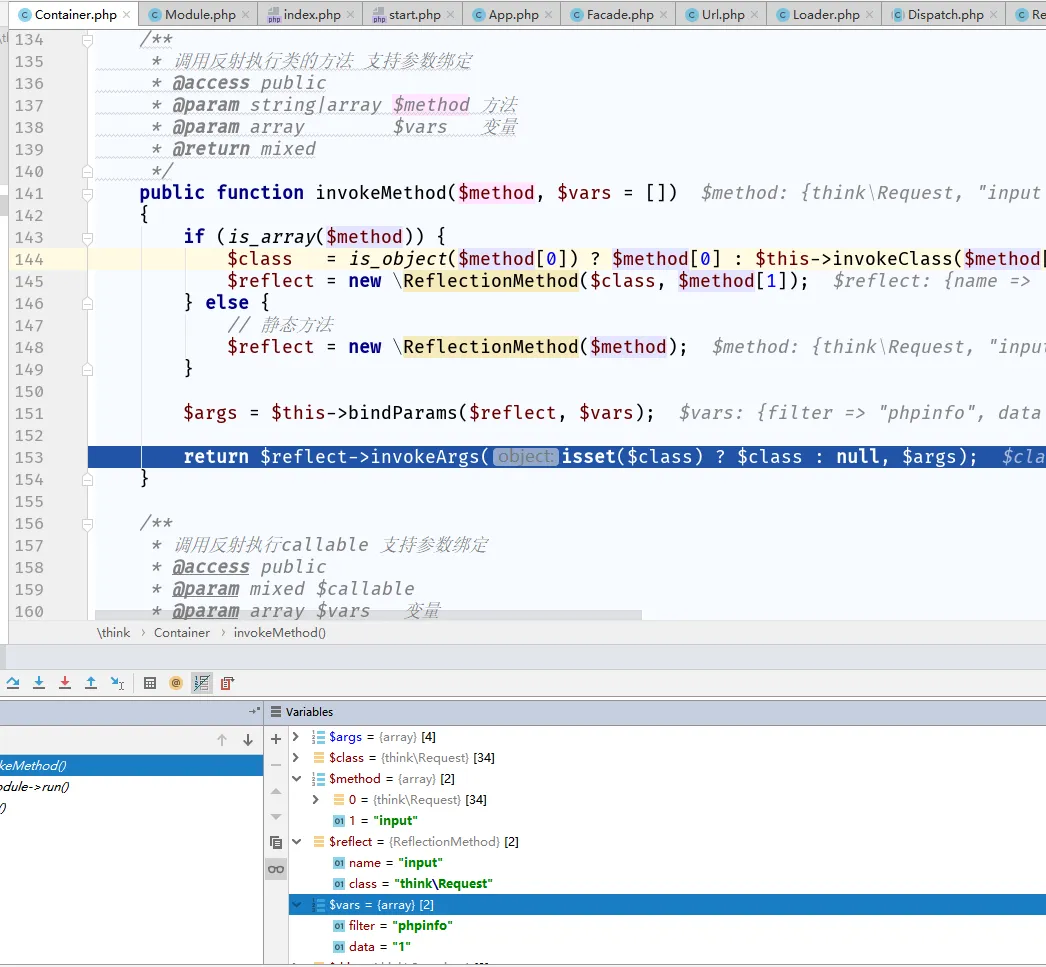Click the Step Out debug icon
The width and height of the screenshot is (1046, 967).
(91, 683)
